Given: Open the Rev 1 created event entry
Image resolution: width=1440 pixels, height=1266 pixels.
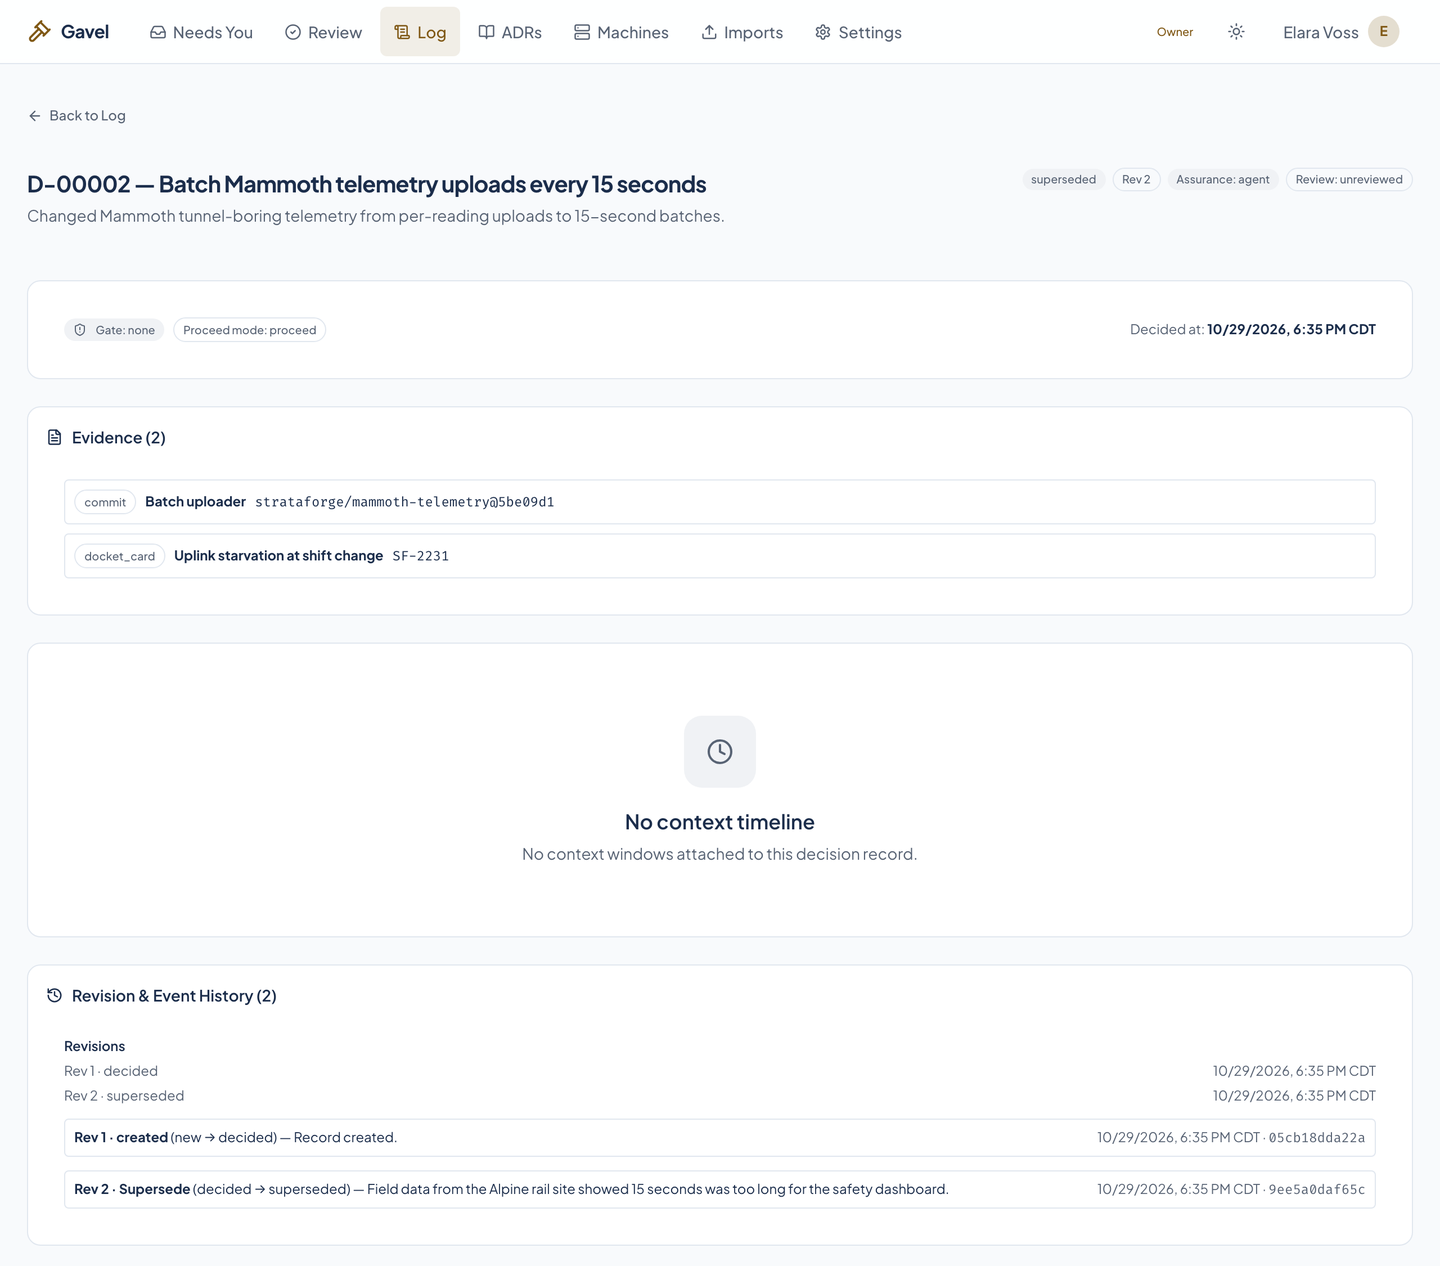Looking at the screenshot, I should coord(720,1138).
